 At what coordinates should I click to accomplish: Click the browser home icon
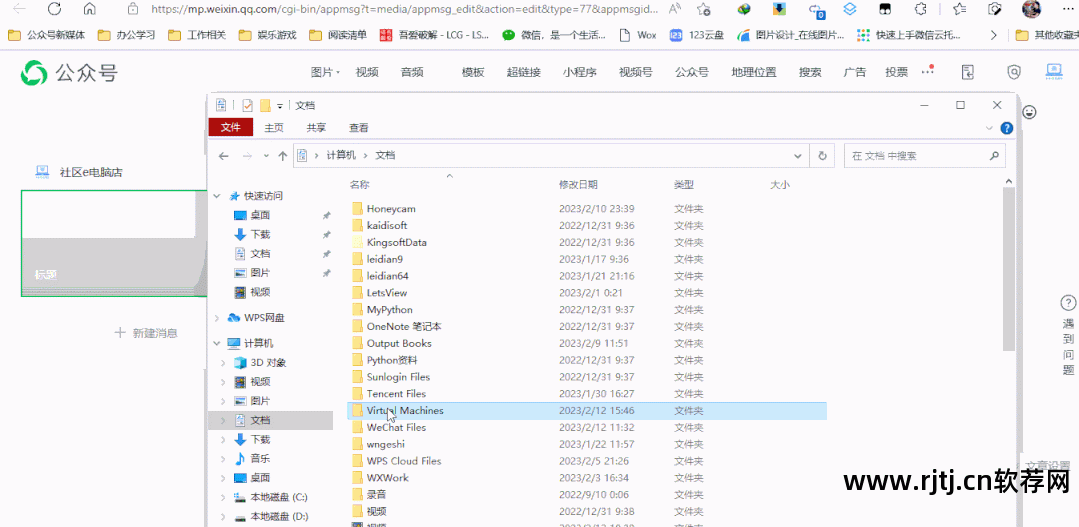tap(90, 9)
